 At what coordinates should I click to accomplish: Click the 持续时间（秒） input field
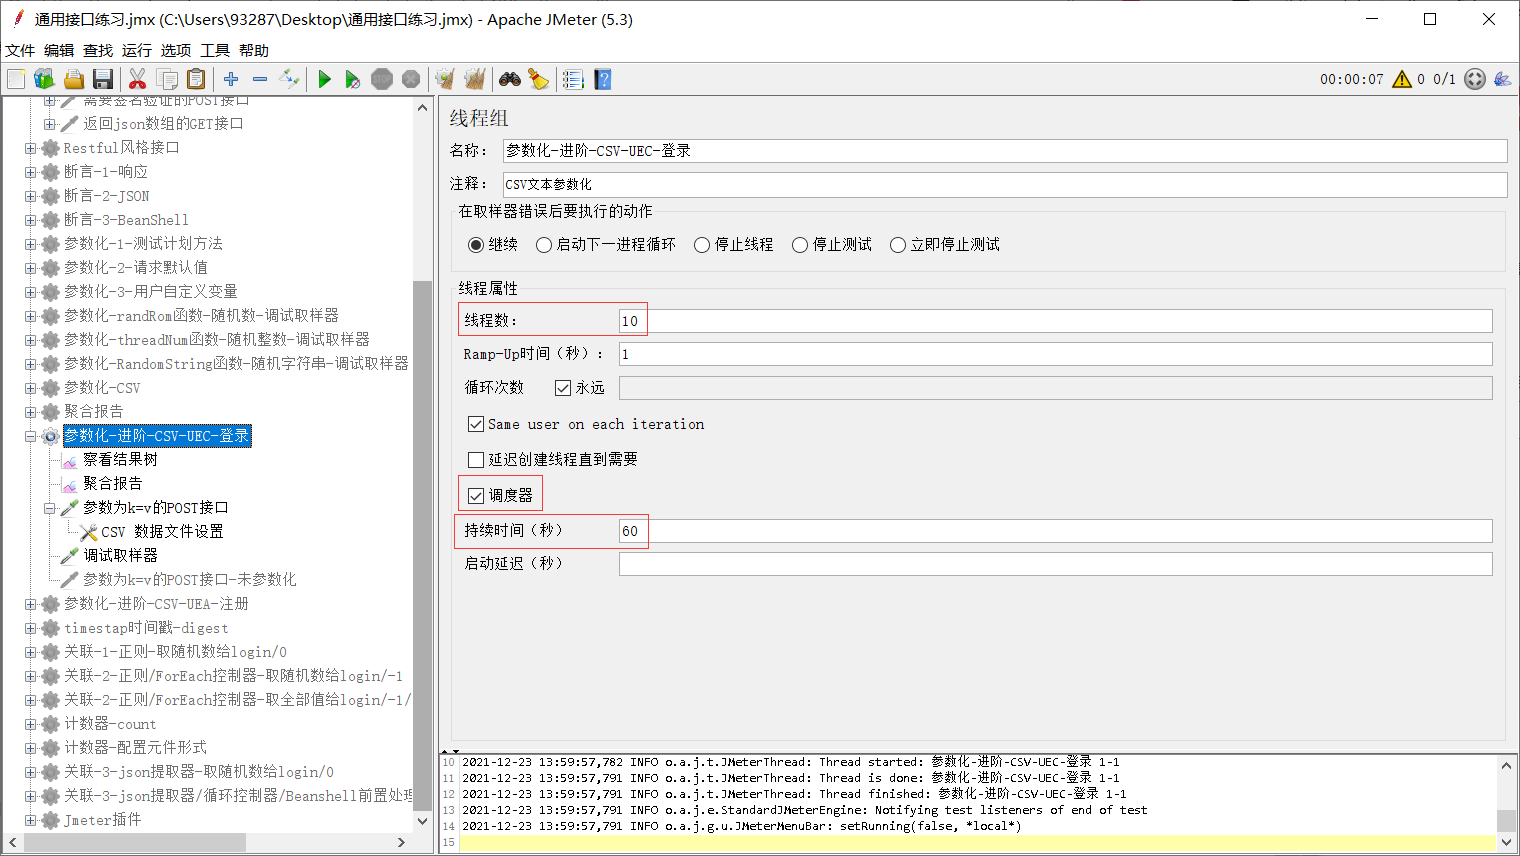click(x=1055, y=531)
